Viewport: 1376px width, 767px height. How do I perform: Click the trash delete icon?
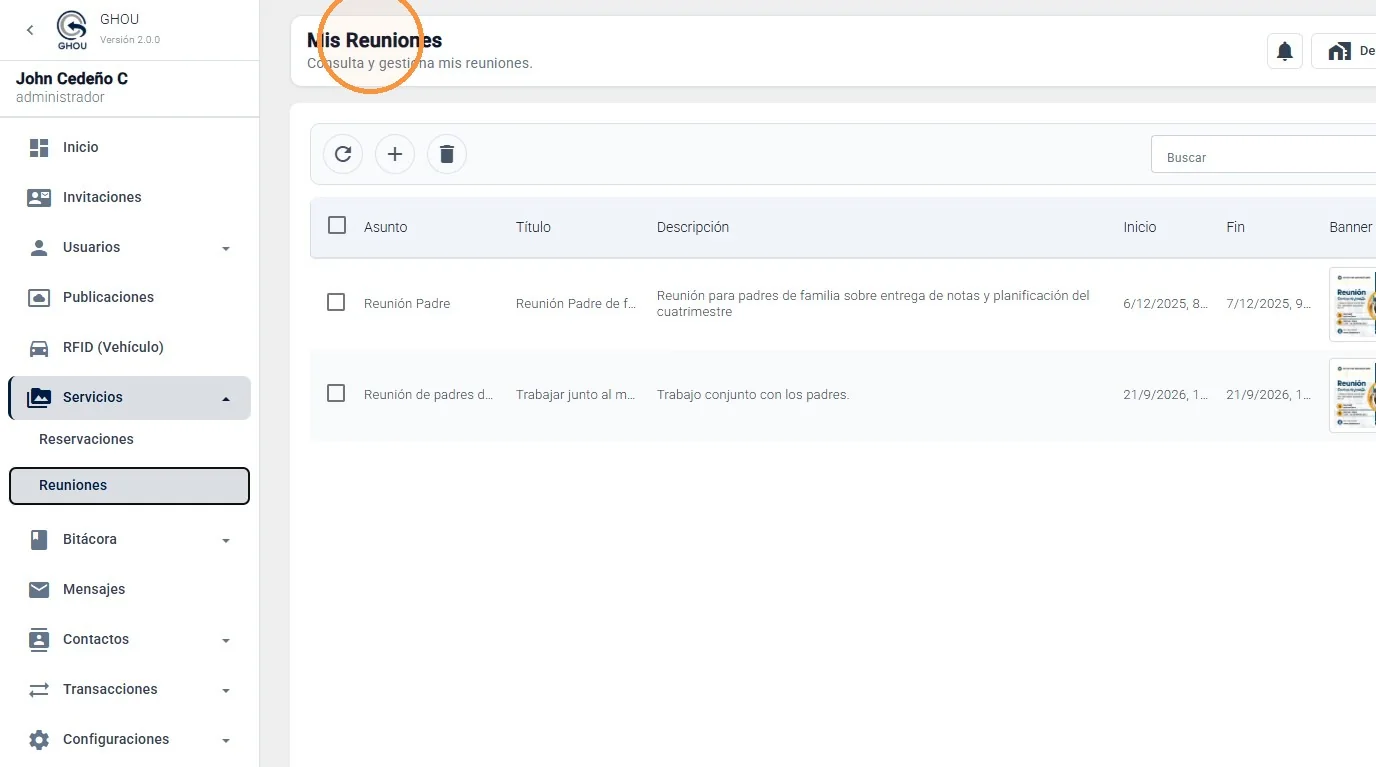click(x=447, y=154)
